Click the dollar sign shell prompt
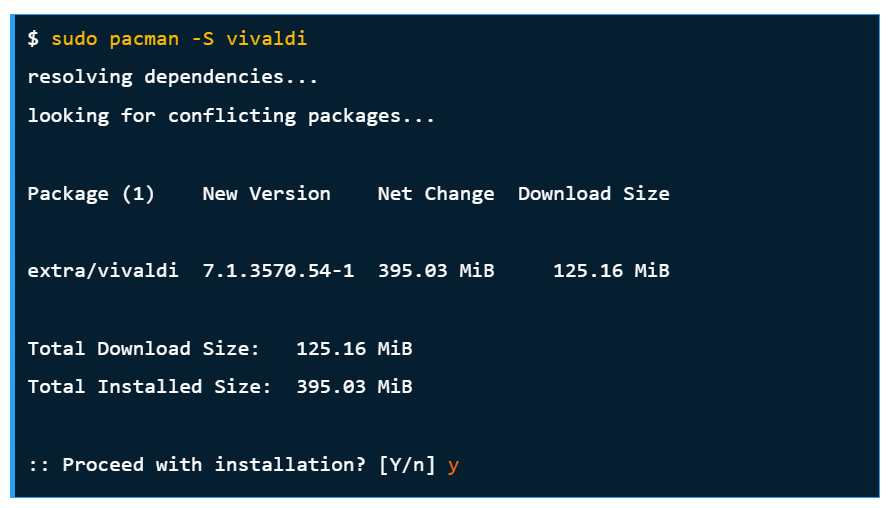 (x=33, y=39)
